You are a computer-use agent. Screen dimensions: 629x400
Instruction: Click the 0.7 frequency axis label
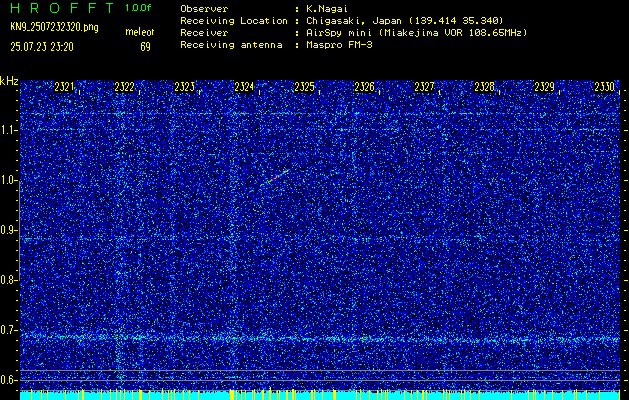[8, 330]
